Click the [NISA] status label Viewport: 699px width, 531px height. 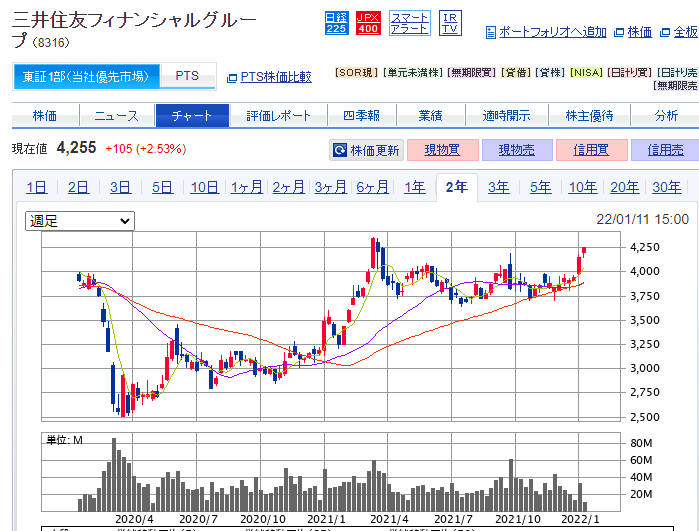(587, 73)
